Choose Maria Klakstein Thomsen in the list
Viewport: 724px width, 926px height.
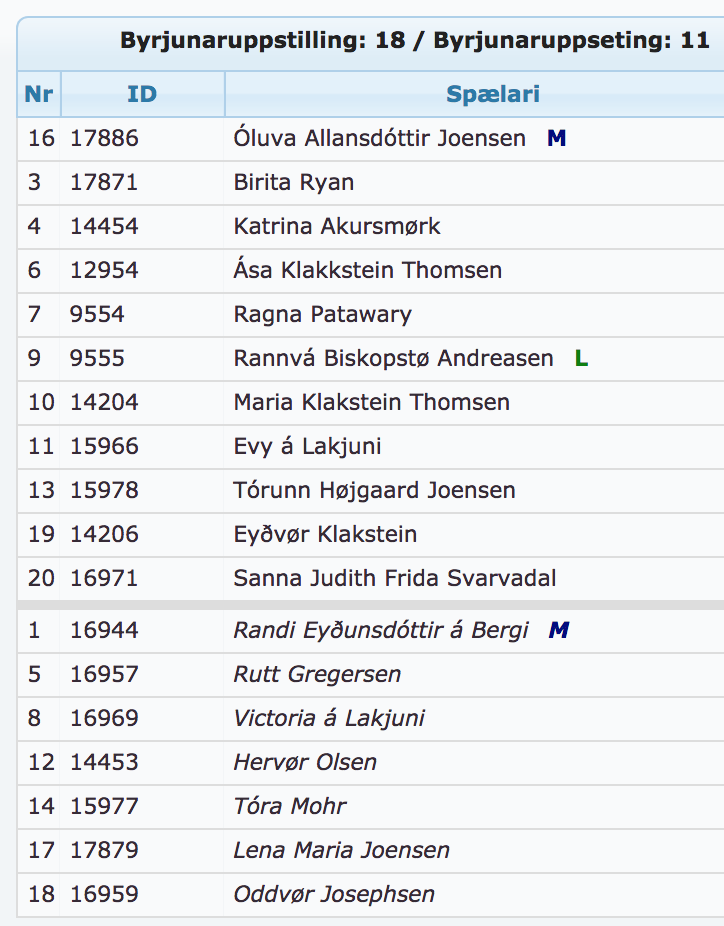[371, 402]
